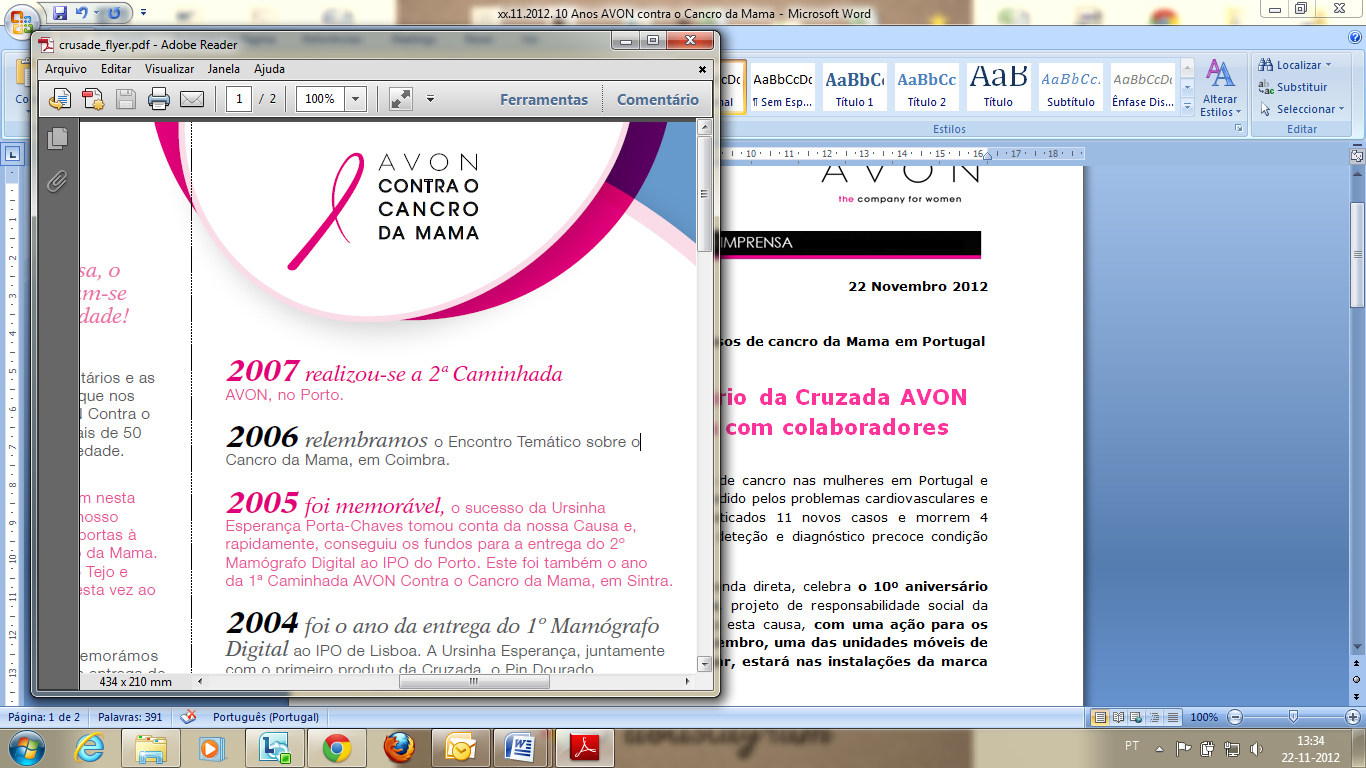Send the PDF by email icon
Image resolution: width=1366 pixels, height=768 pixels.
191,99
